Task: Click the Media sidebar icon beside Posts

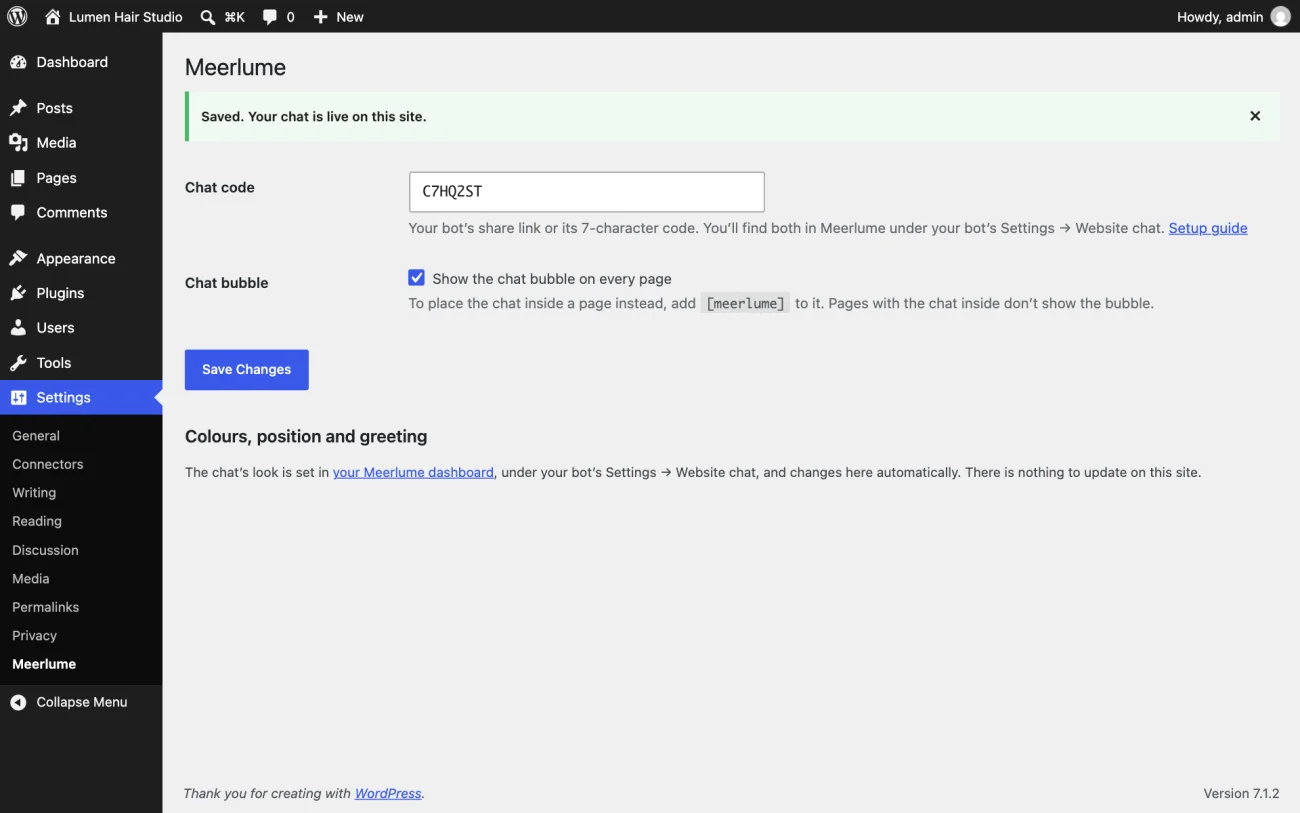Action: click(x=18, y=143)
